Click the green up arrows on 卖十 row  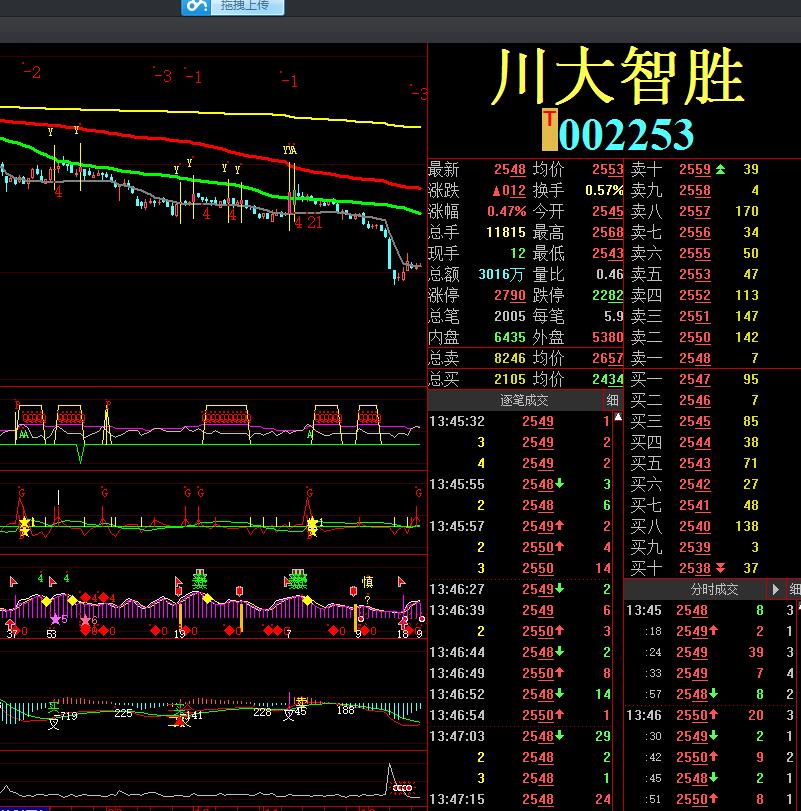pos(720,169)
